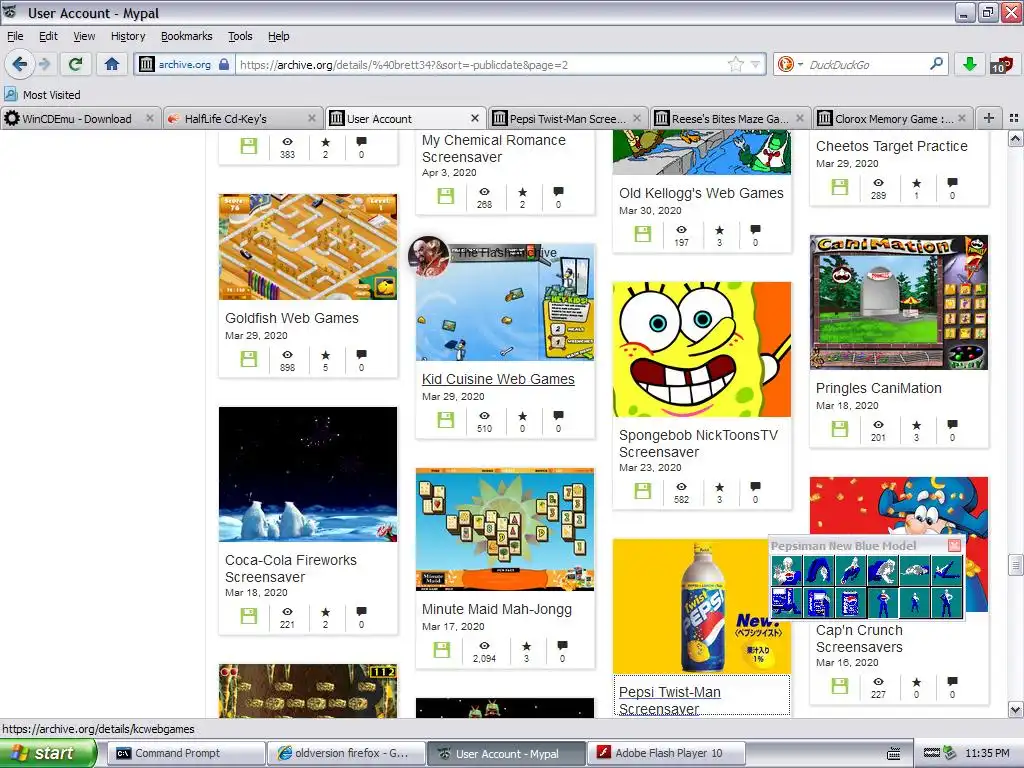Open Pepsi Twist-Man Screensaver link

pyautogui.click(x=669, y=700)
